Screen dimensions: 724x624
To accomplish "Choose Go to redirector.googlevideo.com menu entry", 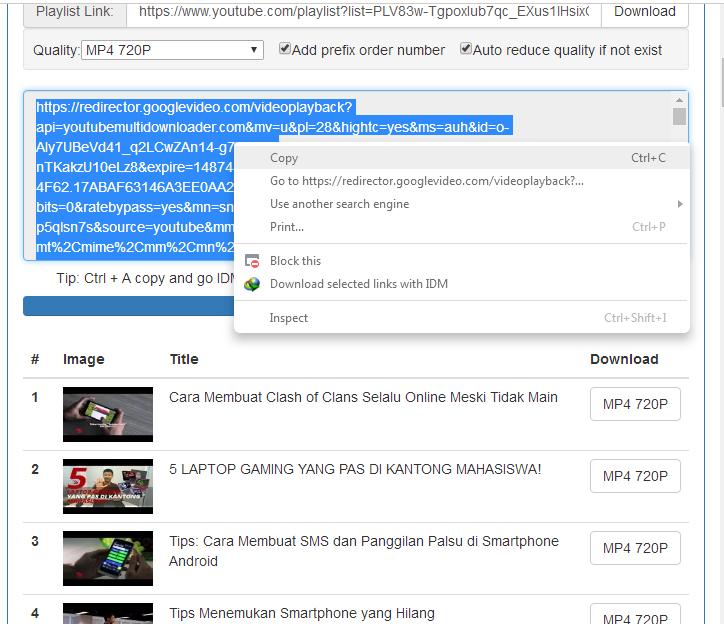I will click(x=427, y=181).
